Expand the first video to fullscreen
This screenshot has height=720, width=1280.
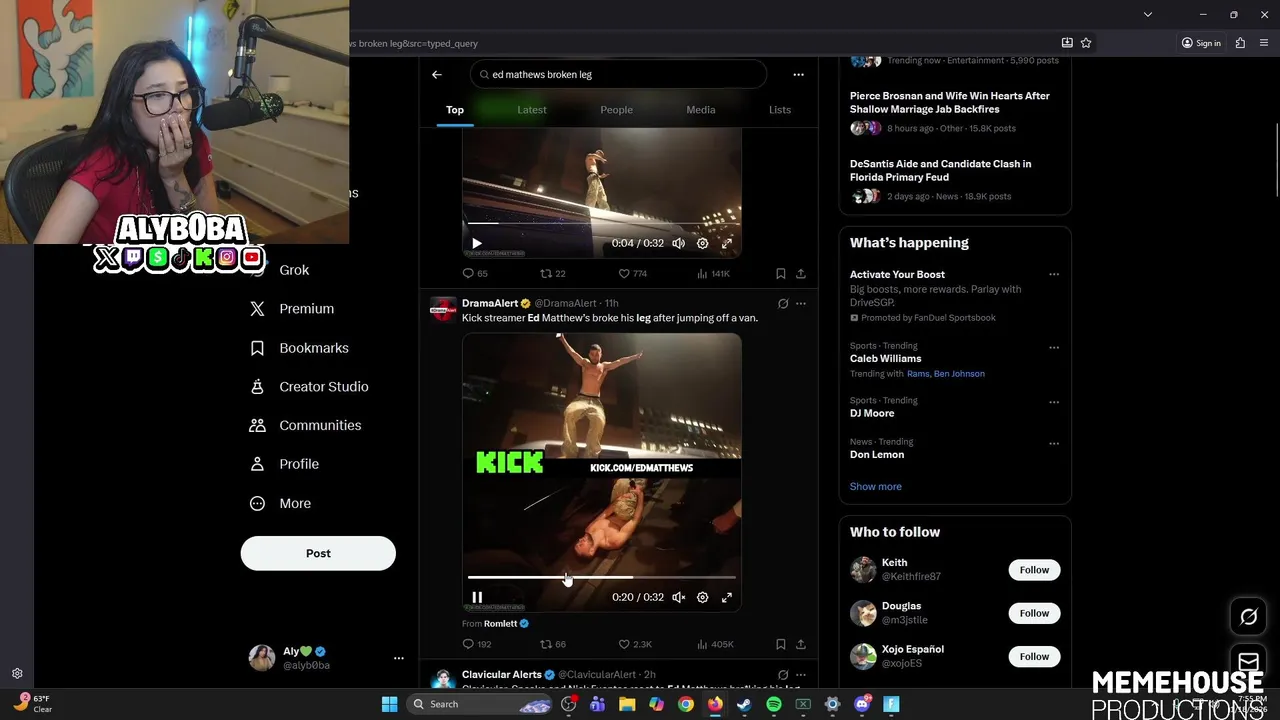click(727, 243)
